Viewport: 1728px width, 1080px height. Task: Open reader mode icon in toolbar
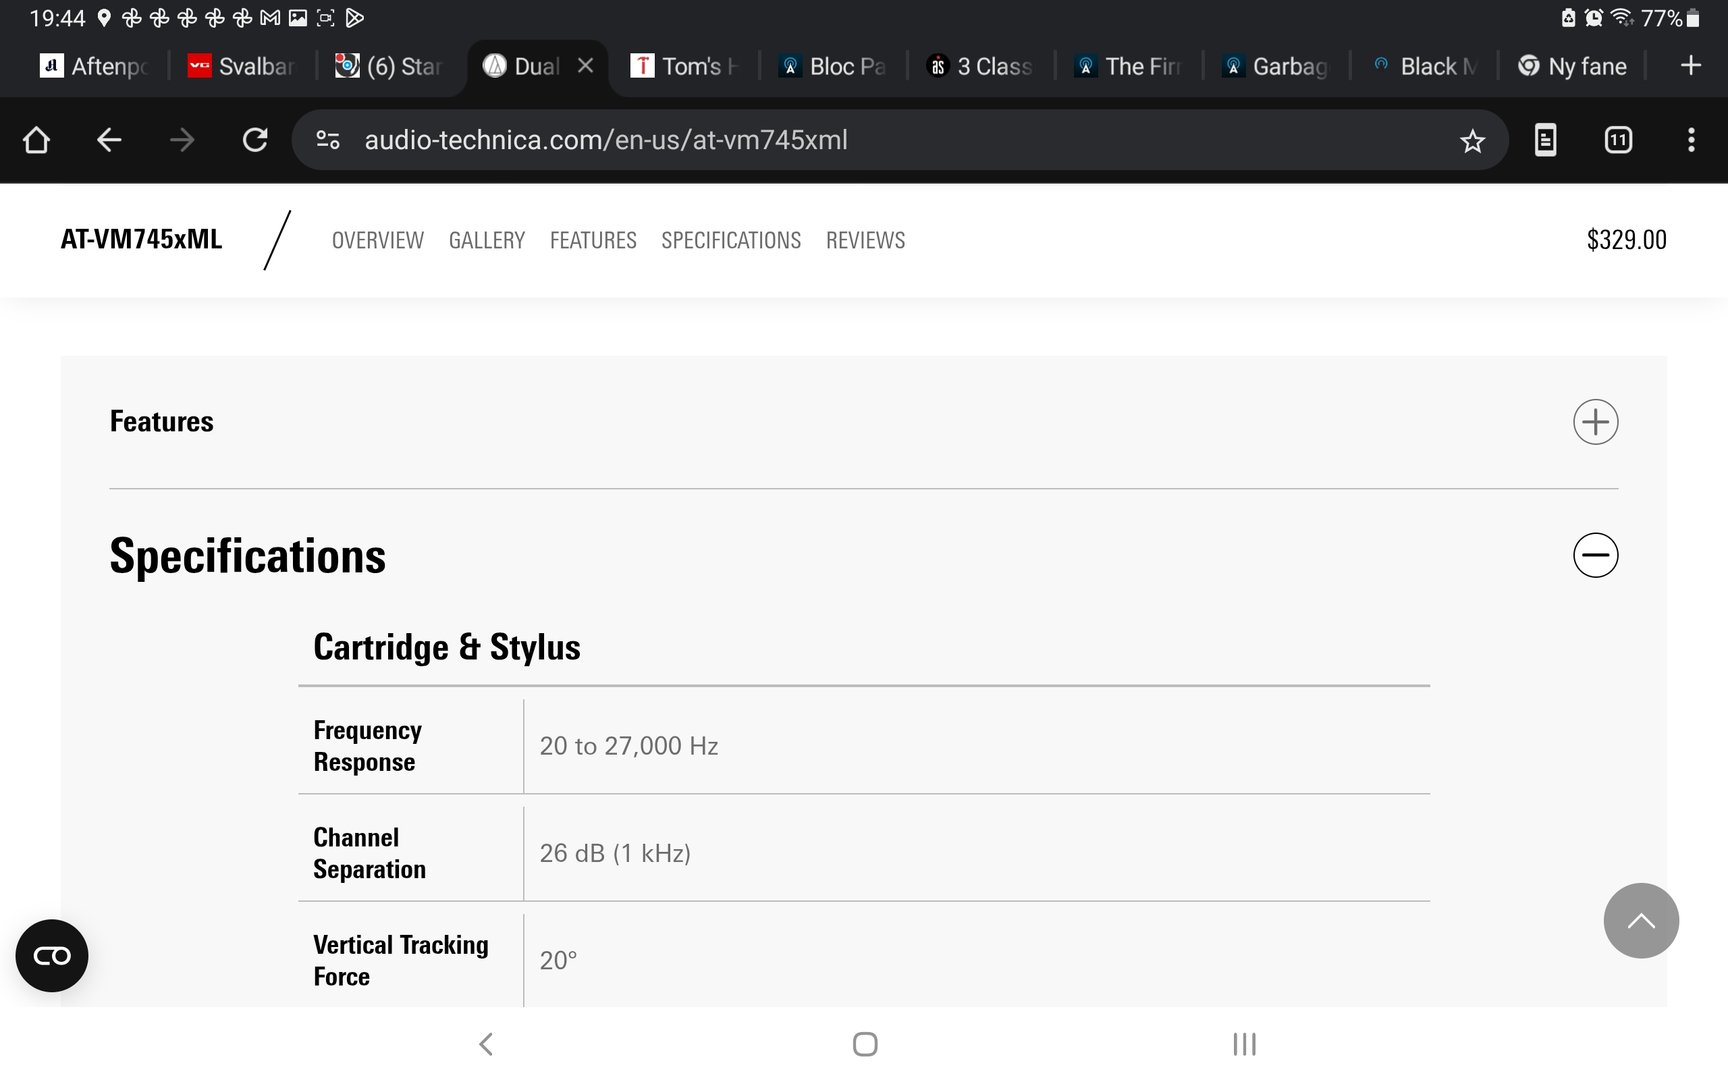pyautogui.click(x=1545, y=140)
